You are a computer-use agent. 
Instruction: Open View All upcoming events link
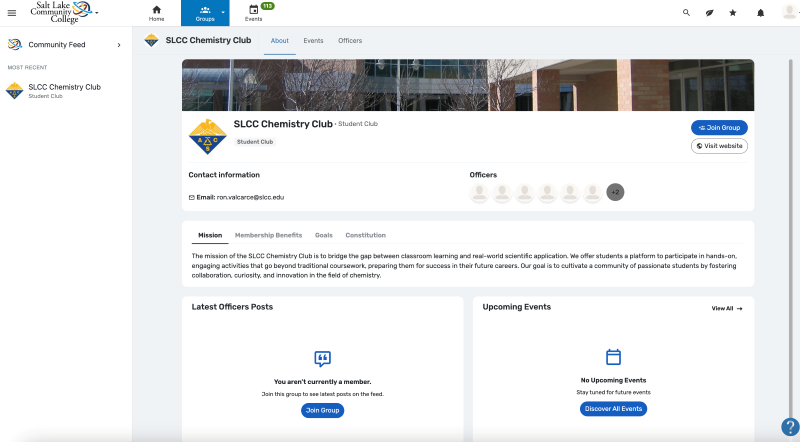pyautogui.click(x=727, y=308)
